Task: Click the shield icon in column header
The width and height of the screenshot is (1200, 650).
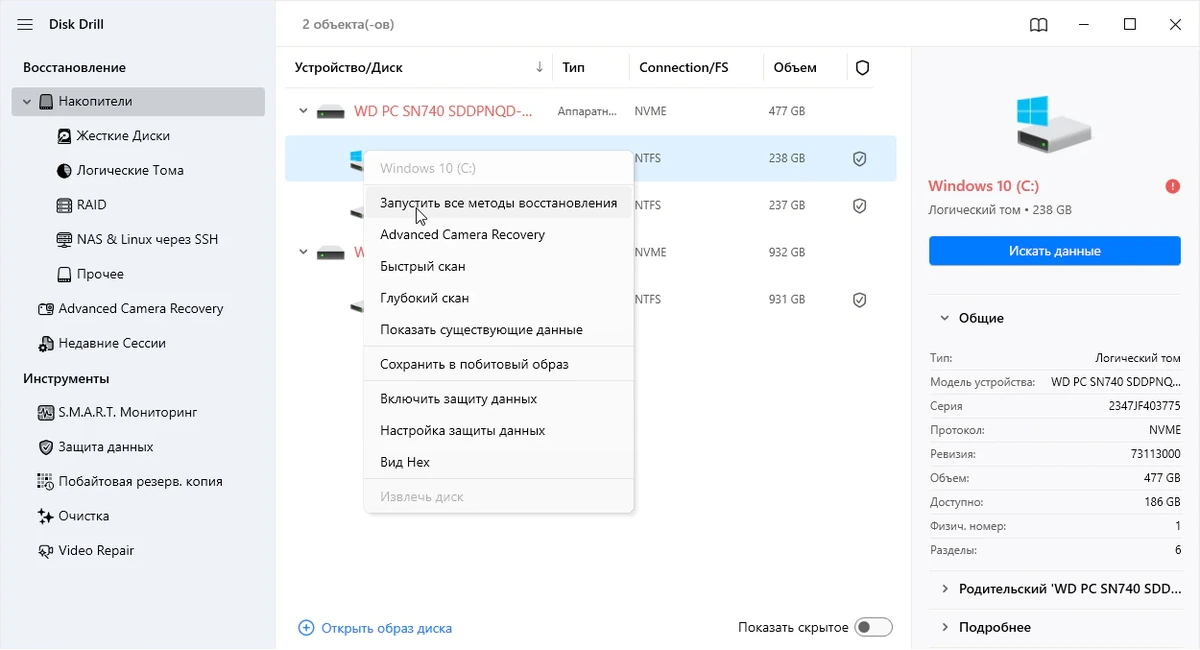Action: click(862, 68)
